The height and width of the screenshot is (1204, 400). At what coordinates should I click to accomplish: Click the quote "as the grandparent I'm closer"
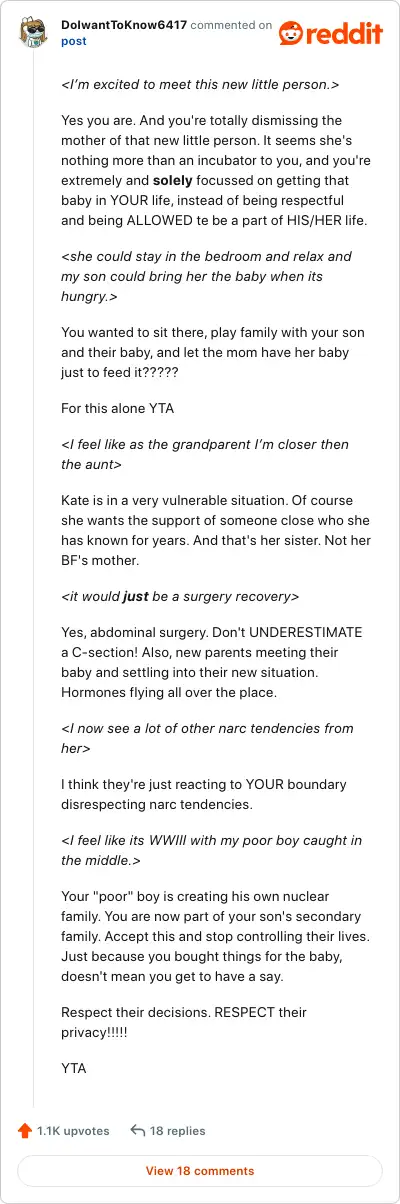pyautogui.click(x=205, y=454)
